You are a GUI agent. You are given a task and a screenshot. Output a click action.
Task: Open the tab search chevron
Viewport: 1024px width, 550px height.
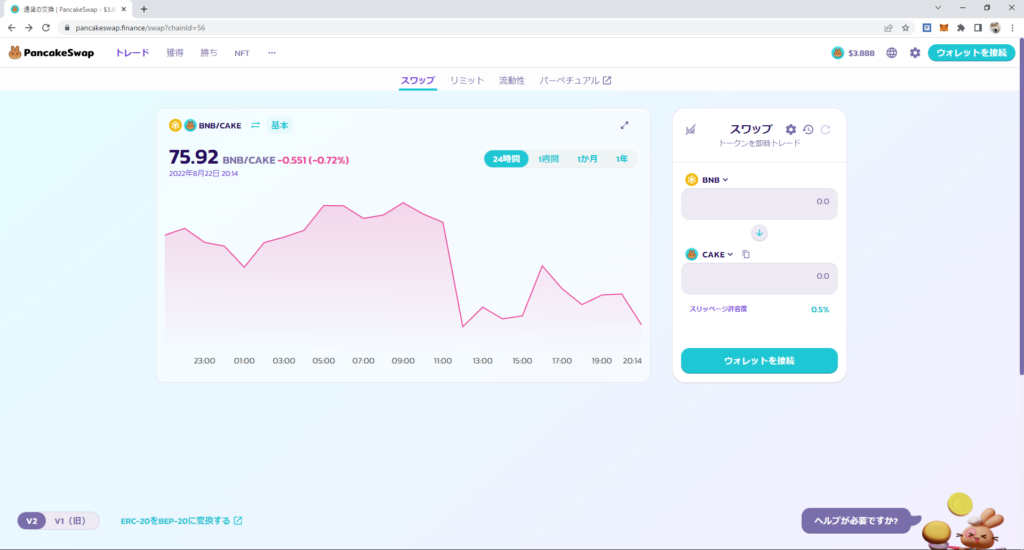pyautogui.click(x=938, y=8)
